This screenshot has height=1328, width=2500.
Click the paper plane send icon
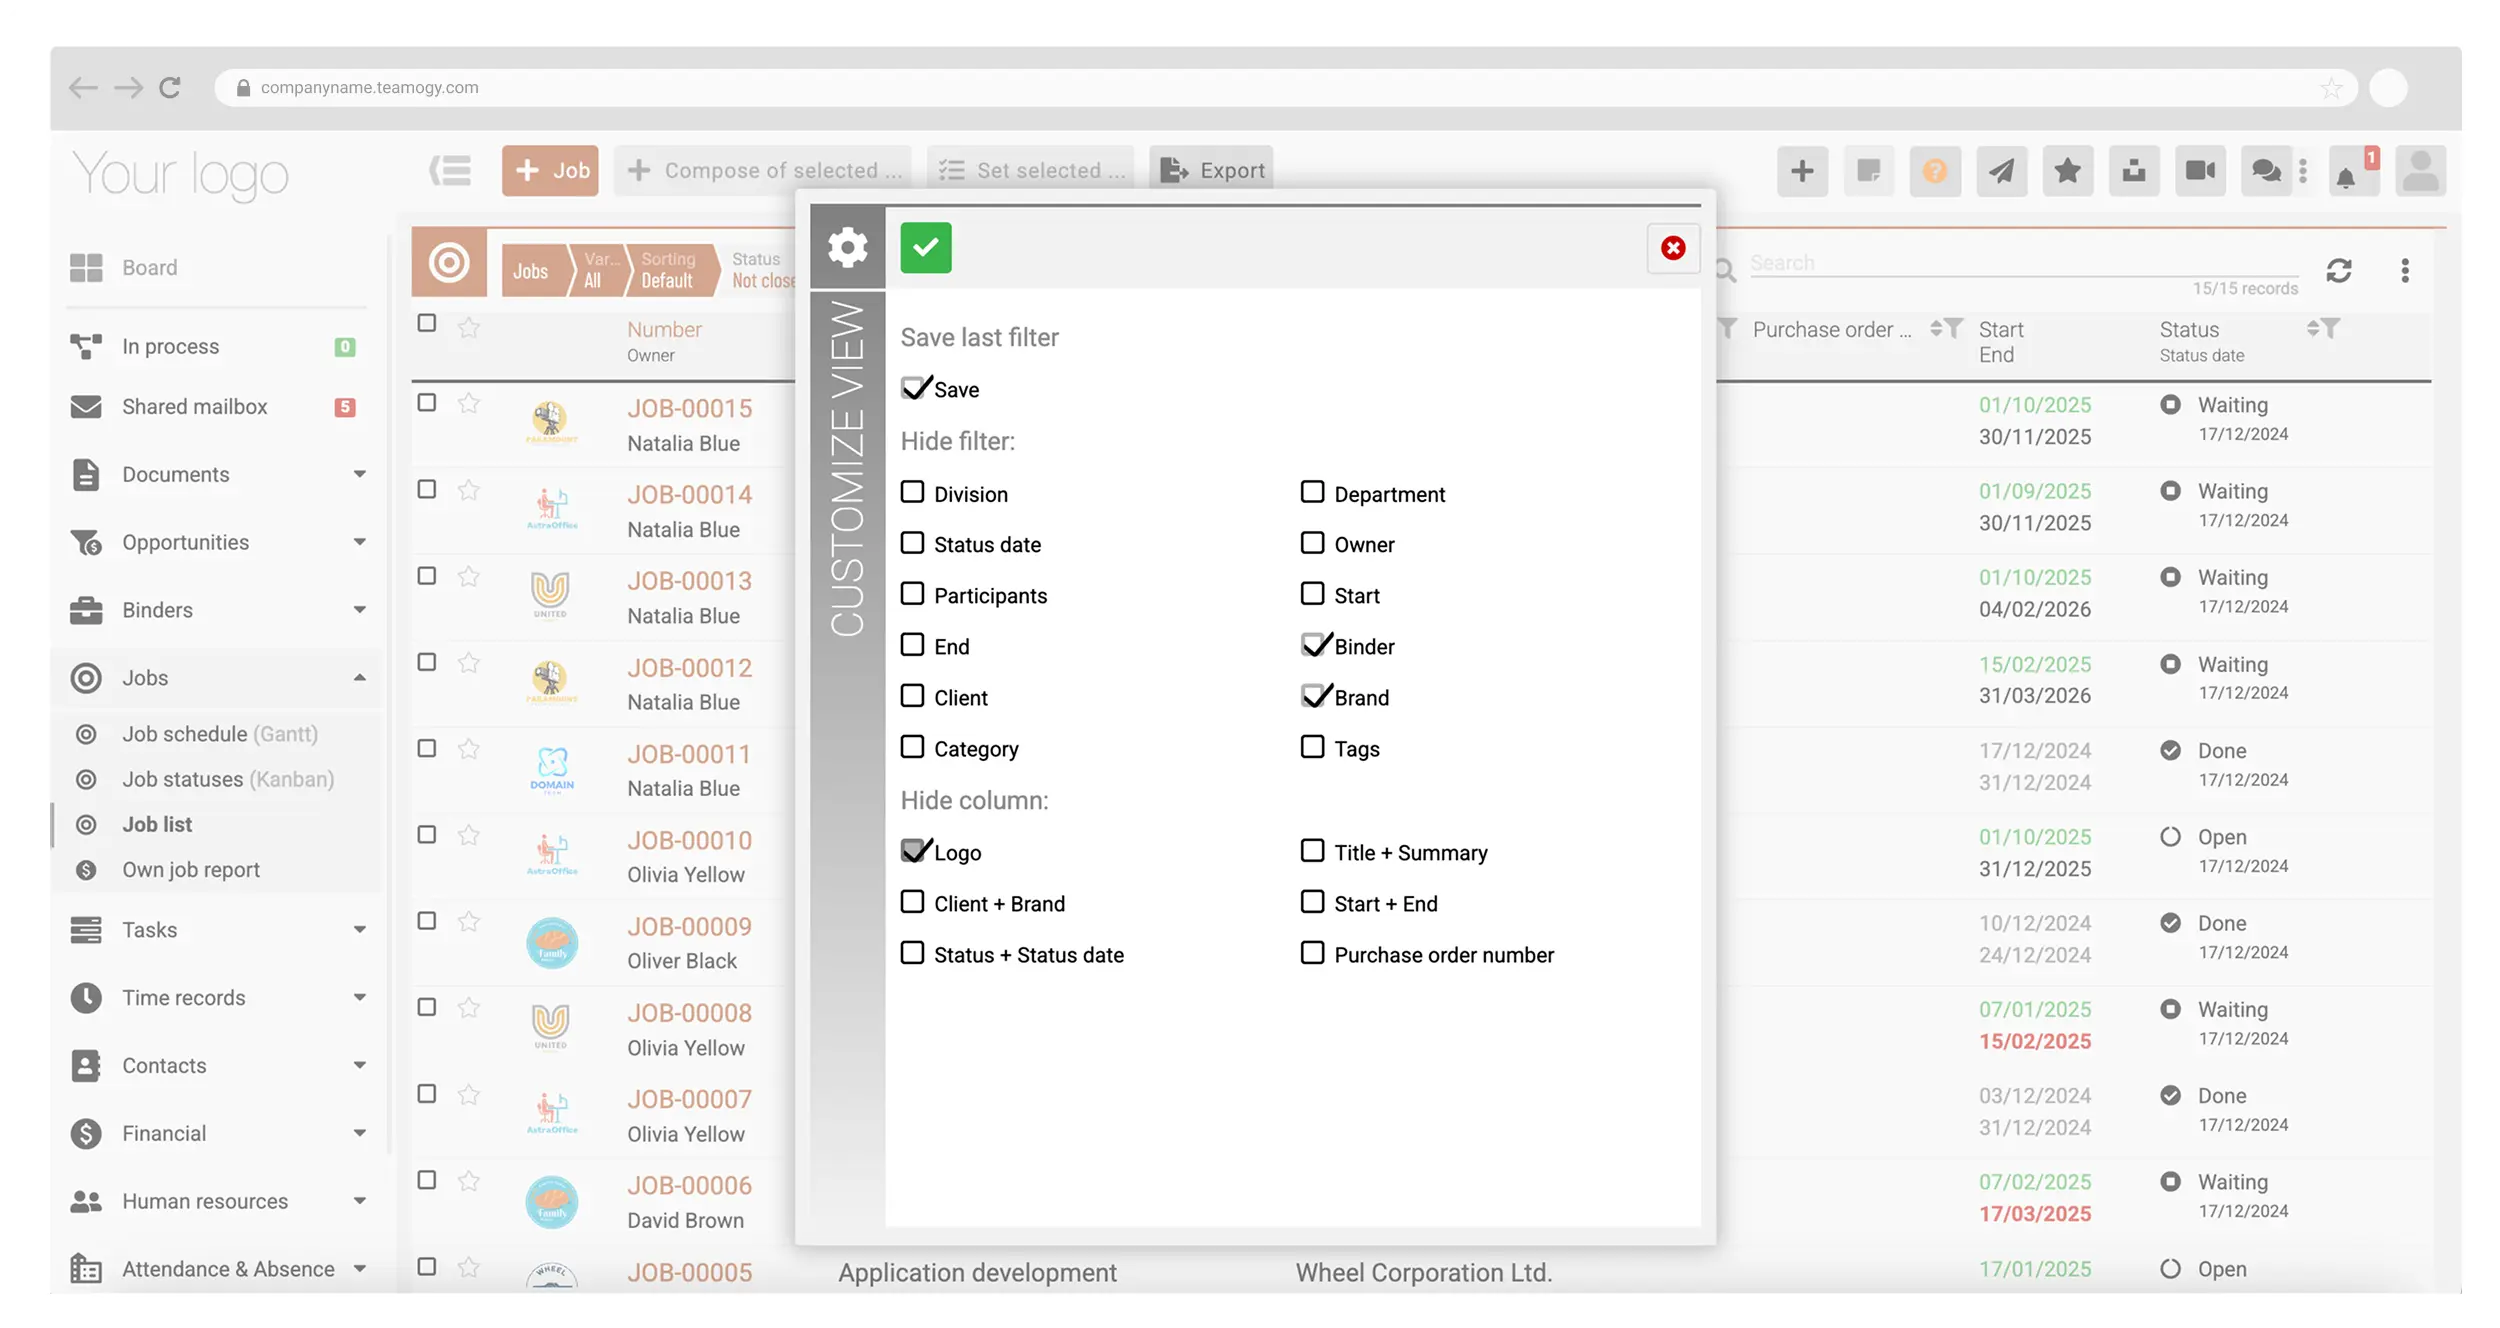2001,171
